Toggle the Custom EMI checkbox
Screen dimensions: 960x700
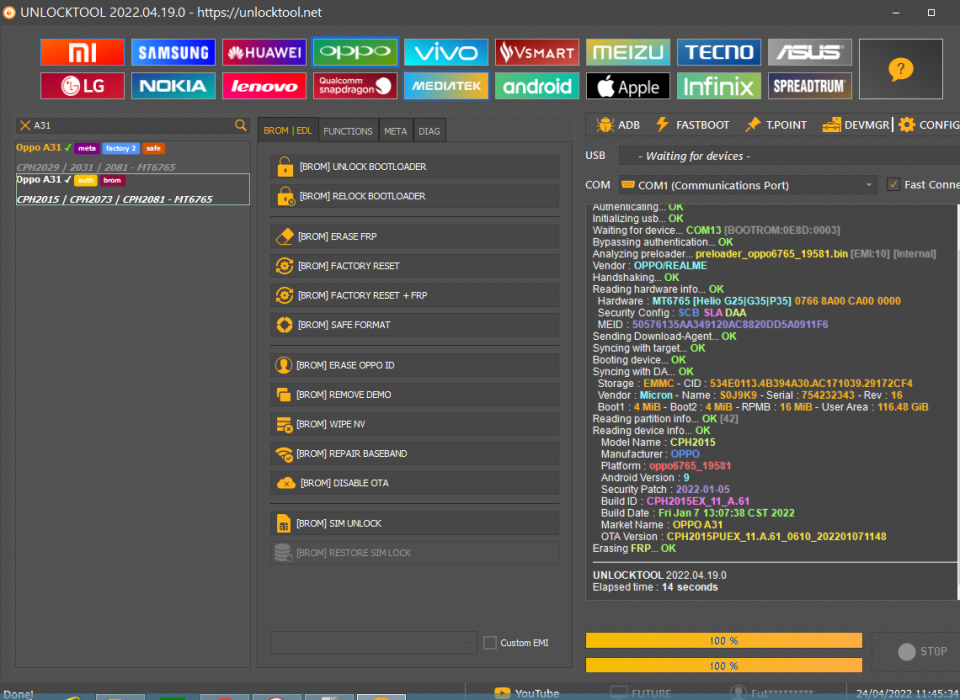pos(490,642)
